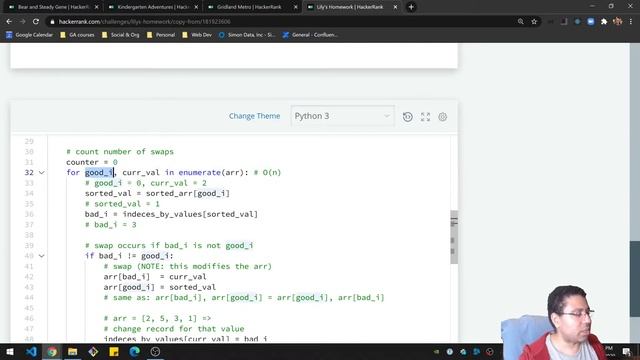This screenshot has height=360, width=640.
Task: Open Simon Data bookmark
Action: pyautogui.click(x=247, y=35)
